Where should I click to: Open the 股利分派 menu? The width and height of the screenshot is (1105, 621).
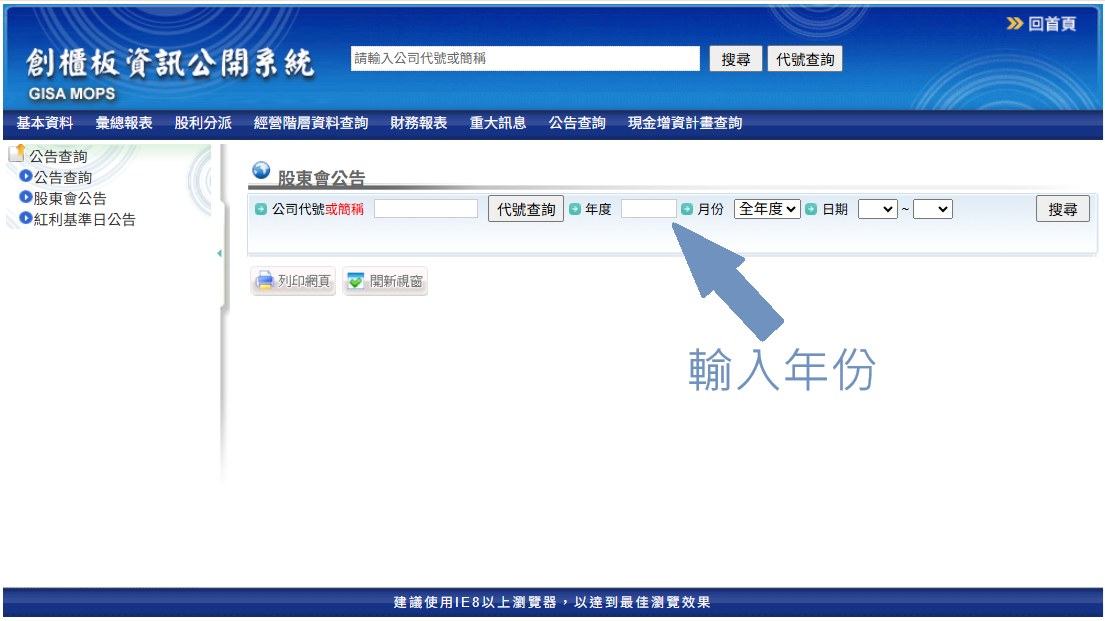tap(203, 123)
